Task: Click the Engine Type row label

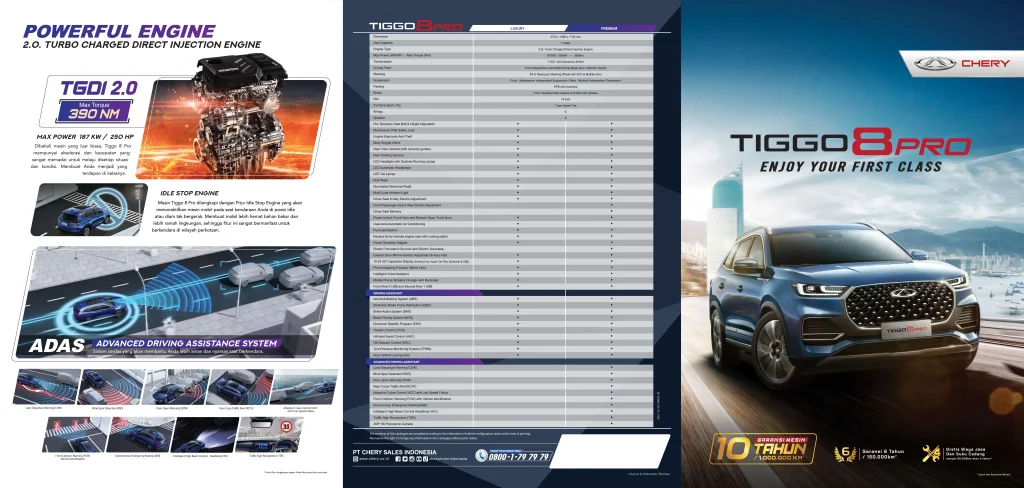Action: pos(381,49)
